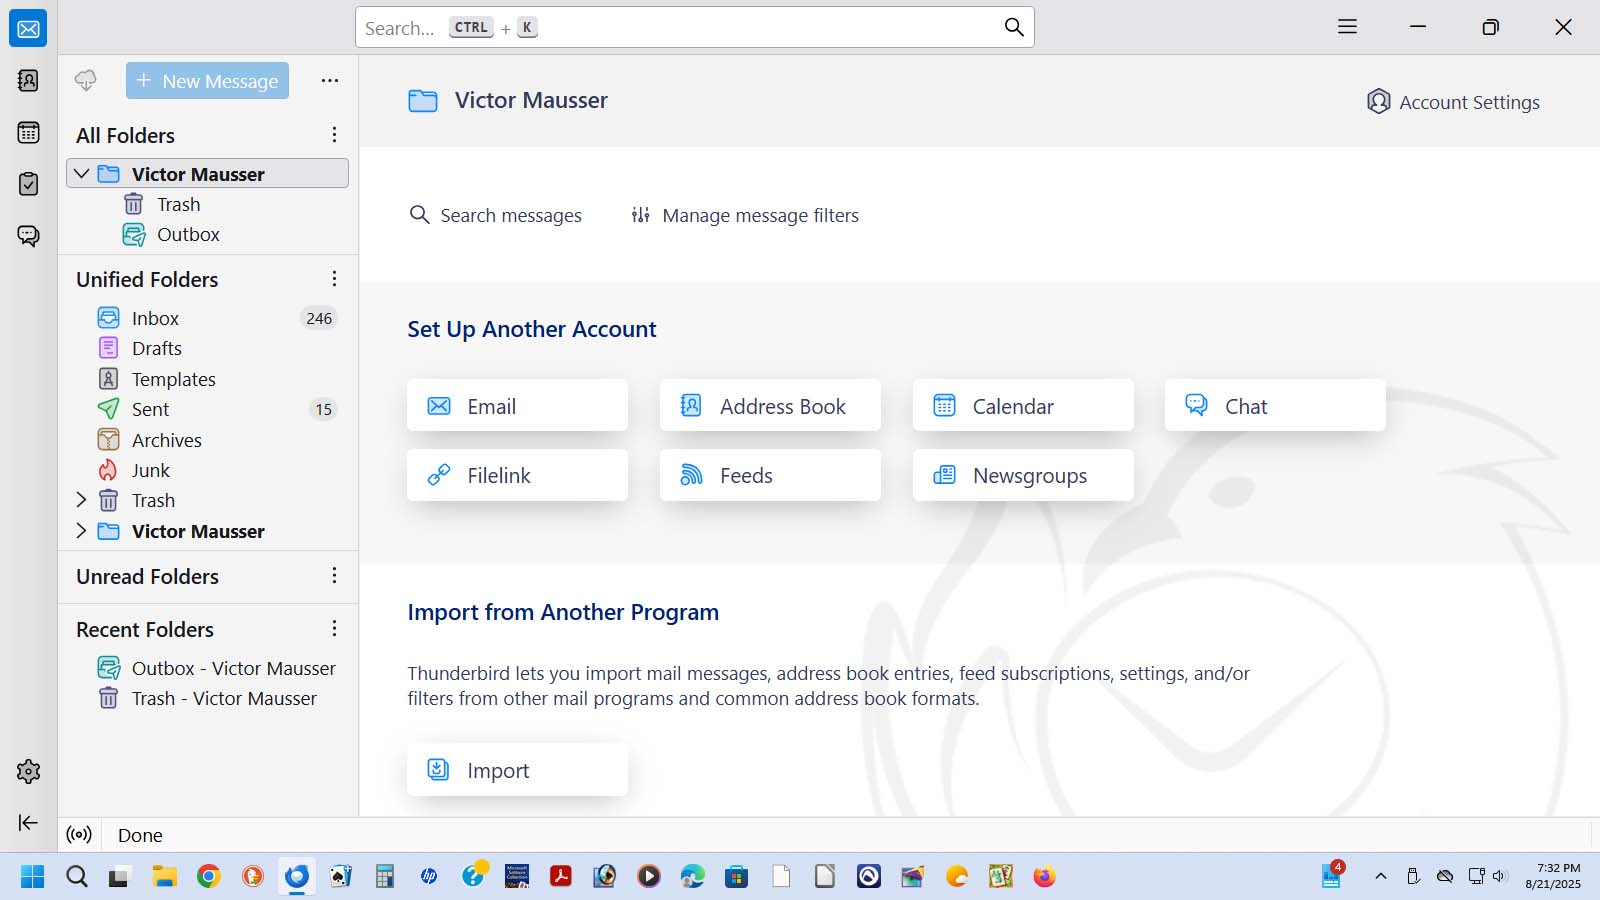Screen dimensions: 1600x900
Task: Get messages with cloud download icon
Action: click(86, 81)
